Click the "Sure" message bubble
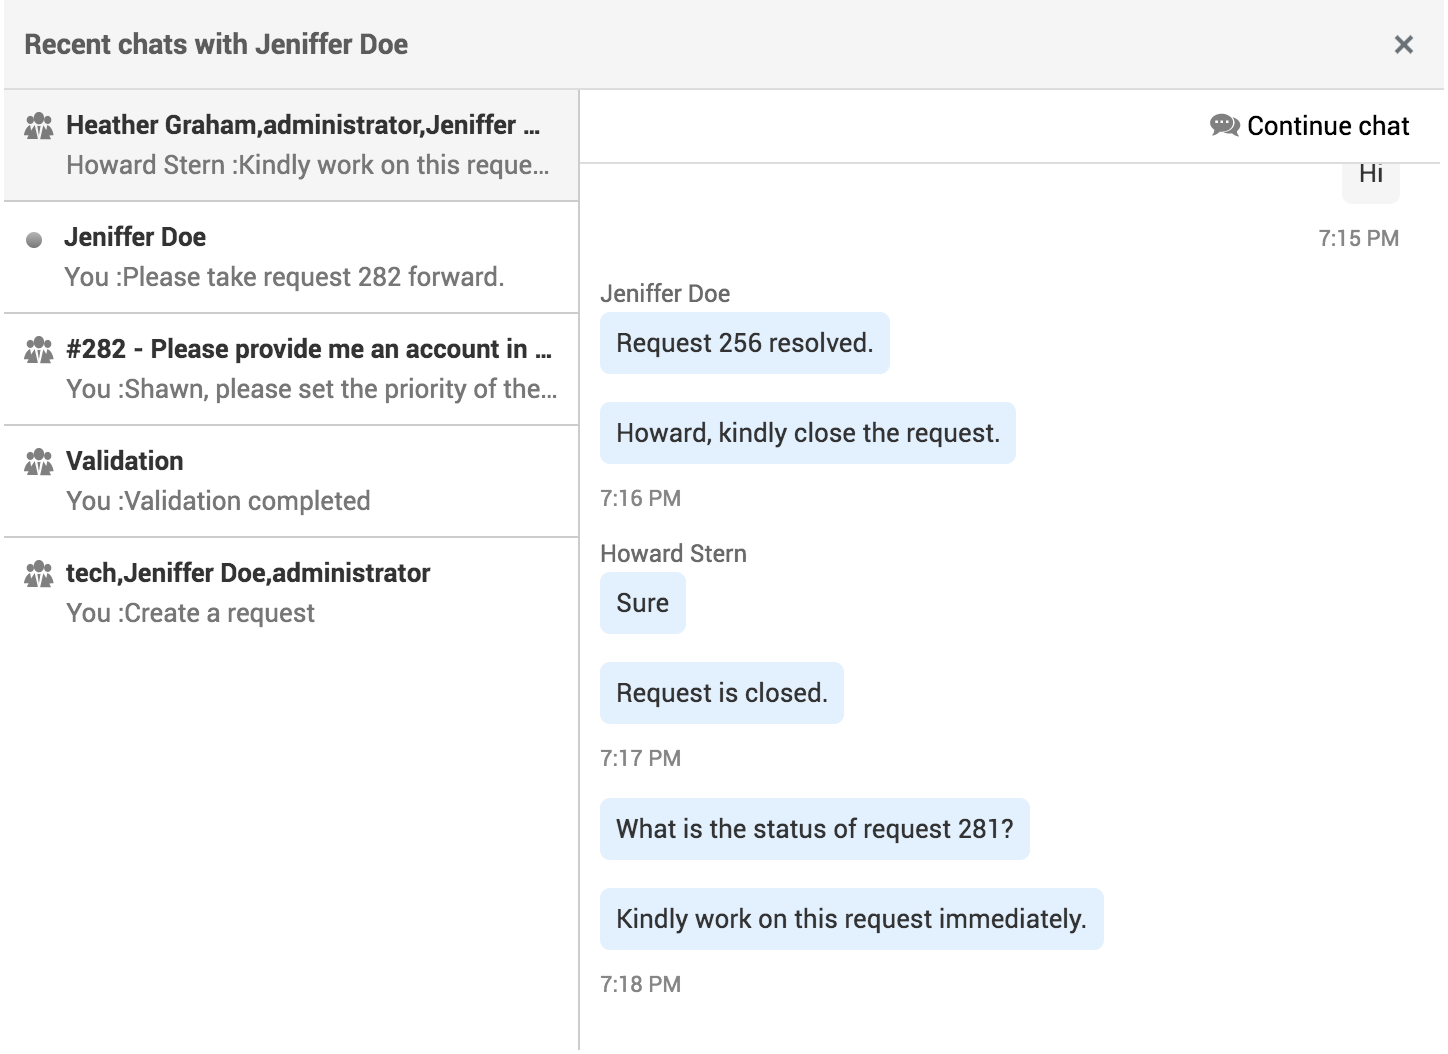Screen dimensions: 1448x1054 point(642,603)
